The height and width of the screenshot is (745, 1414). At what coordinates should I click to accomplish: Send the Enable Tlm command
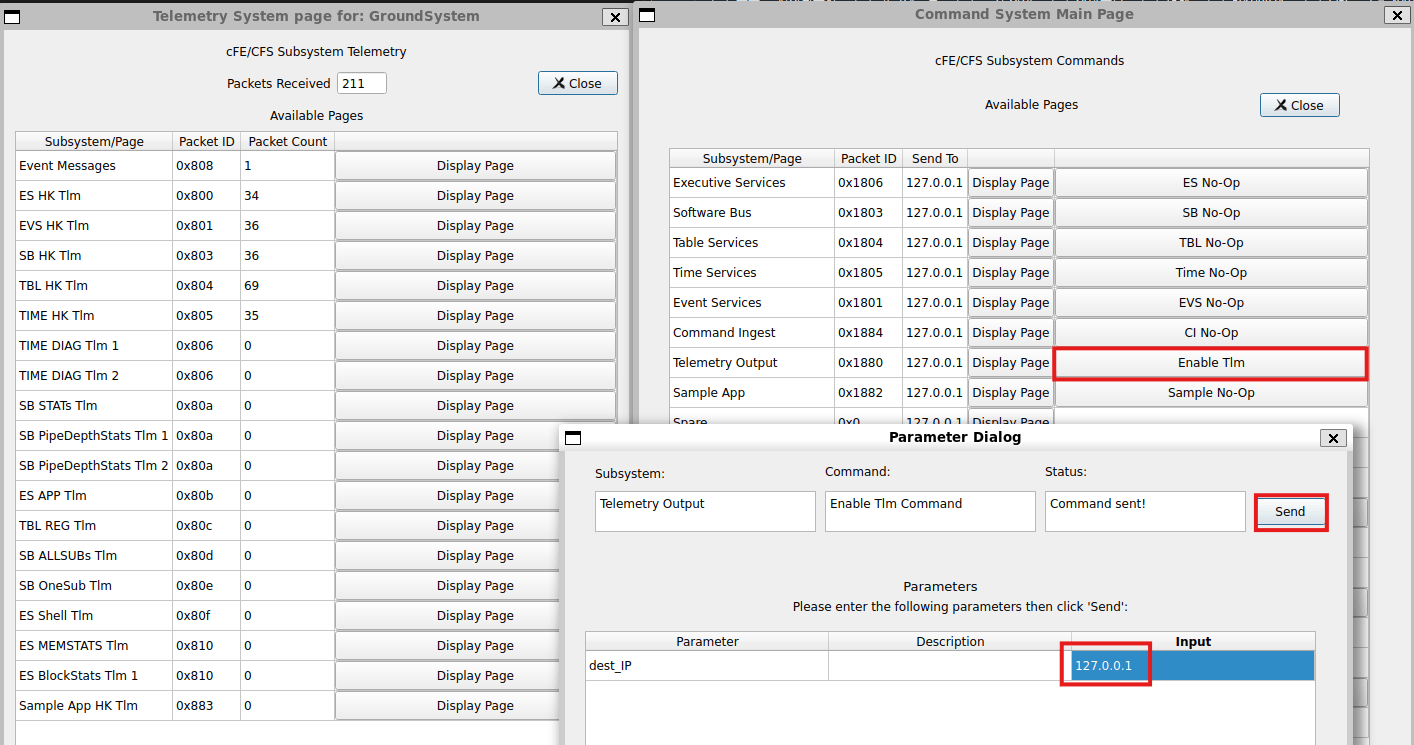coord(1290,512)
